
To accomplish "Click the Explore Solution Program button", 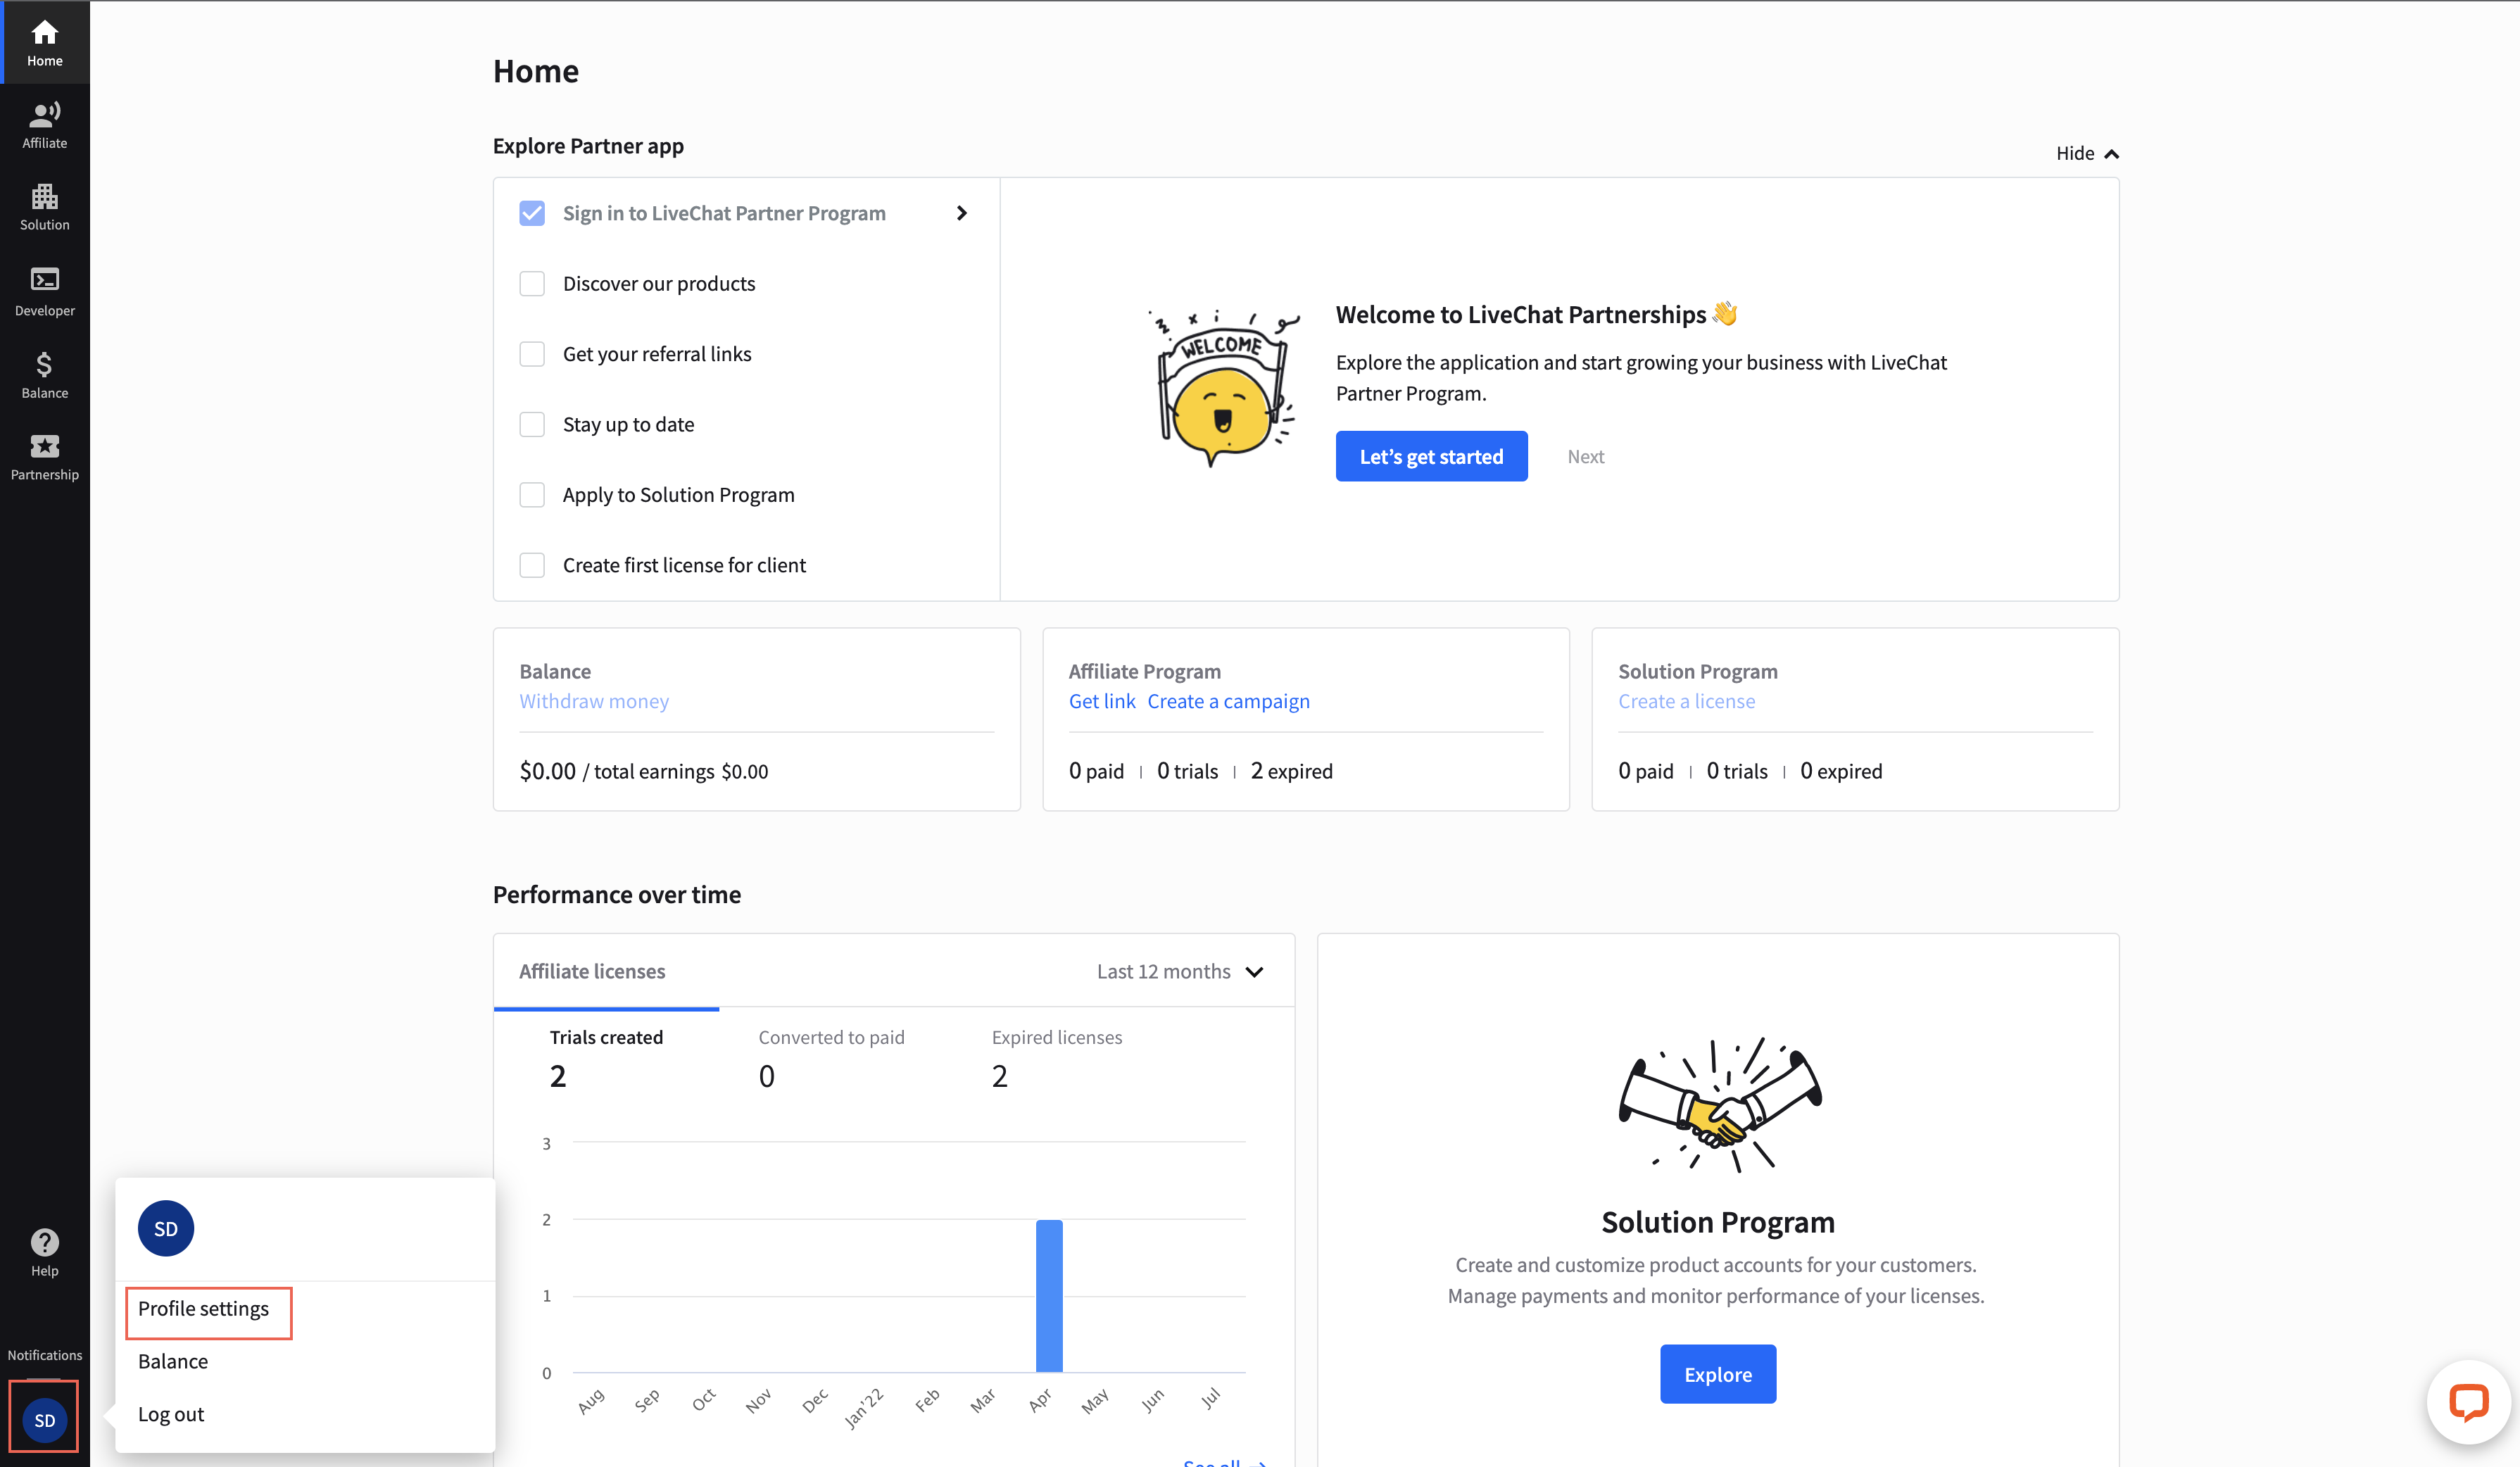I will (1717, 1374).
